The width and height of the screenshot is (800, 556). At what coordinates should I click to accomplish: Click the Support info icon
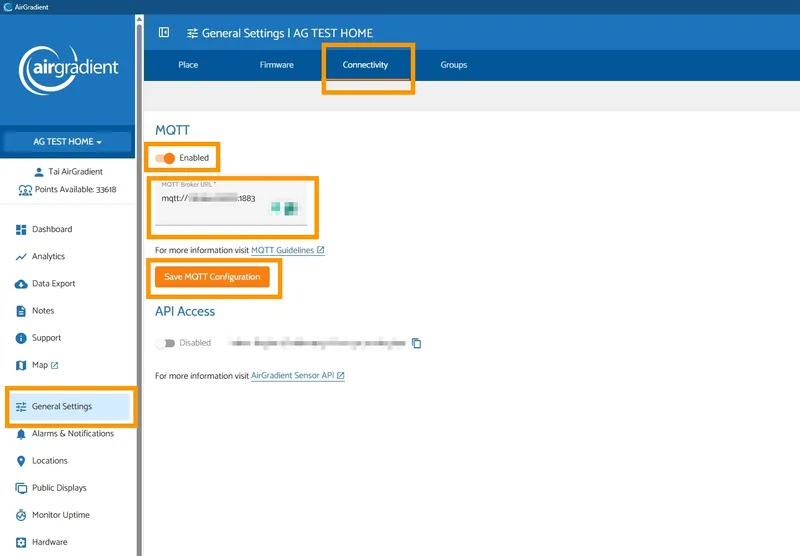click(21, 338)
